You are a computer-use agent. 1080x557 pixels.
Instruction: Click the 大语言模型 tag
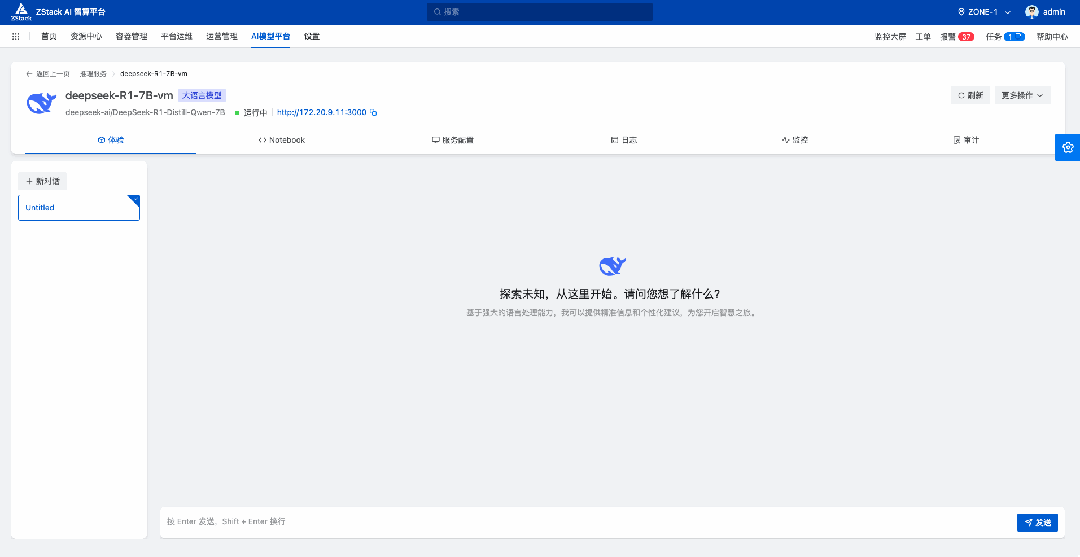(x=202, y=96)
